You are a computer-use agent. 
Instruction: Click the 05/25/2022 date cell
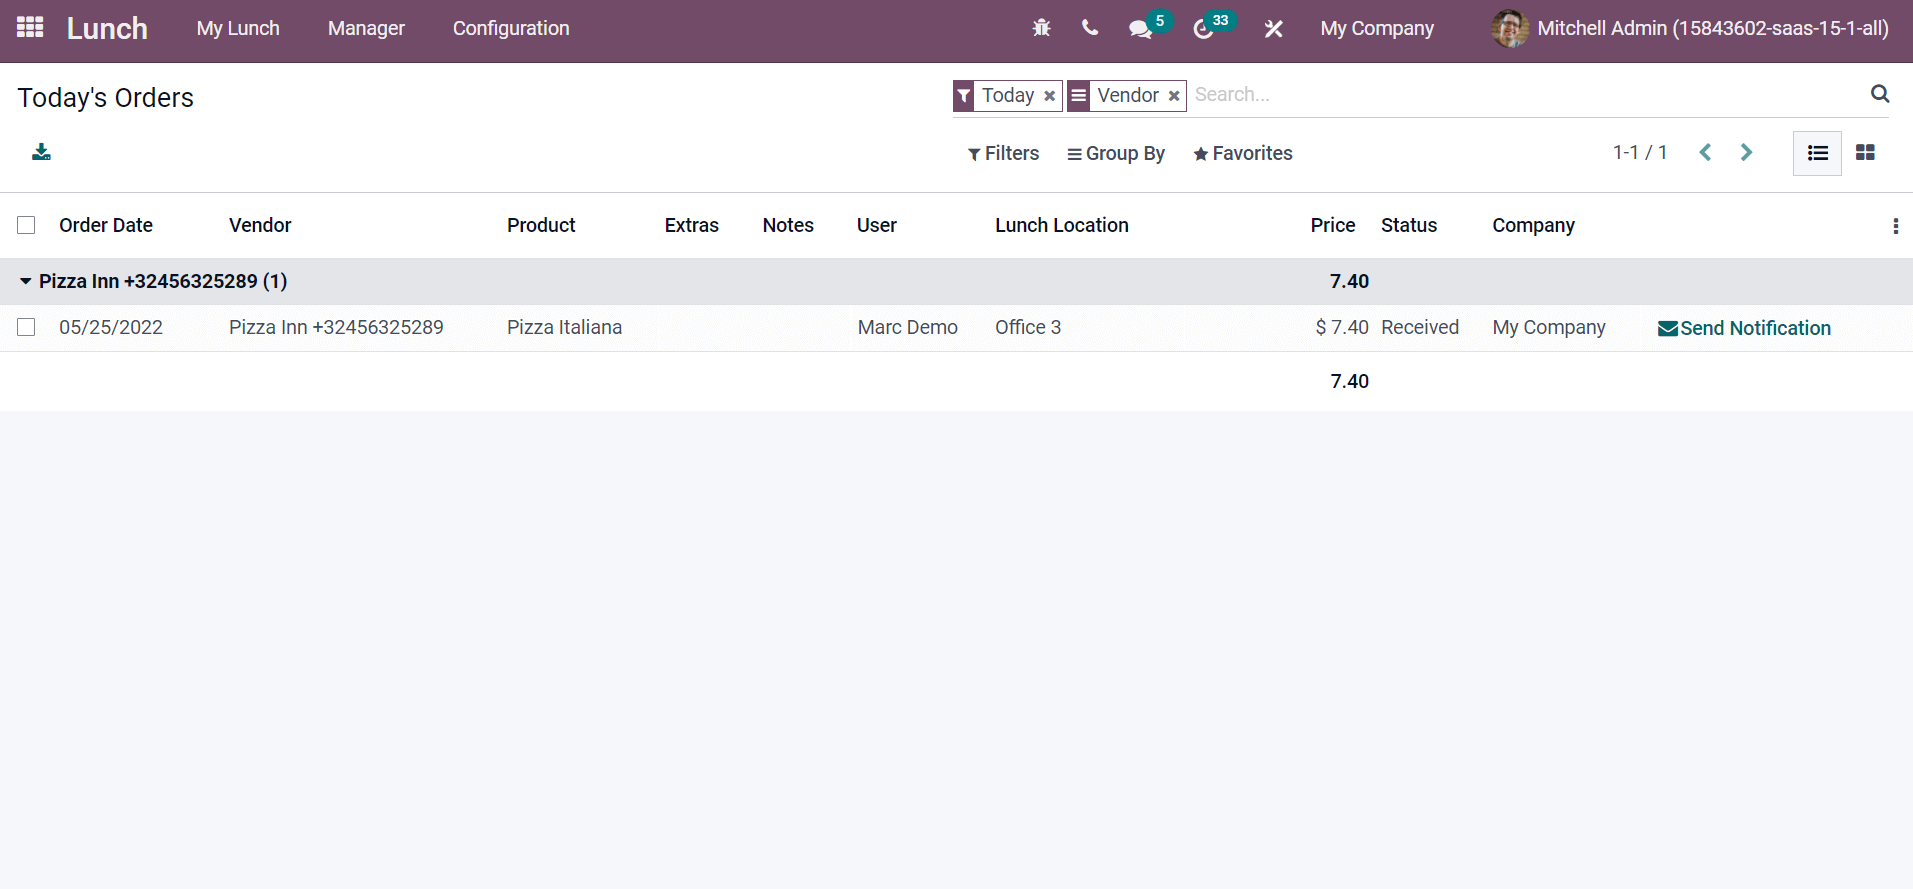[x=111, y=327]
